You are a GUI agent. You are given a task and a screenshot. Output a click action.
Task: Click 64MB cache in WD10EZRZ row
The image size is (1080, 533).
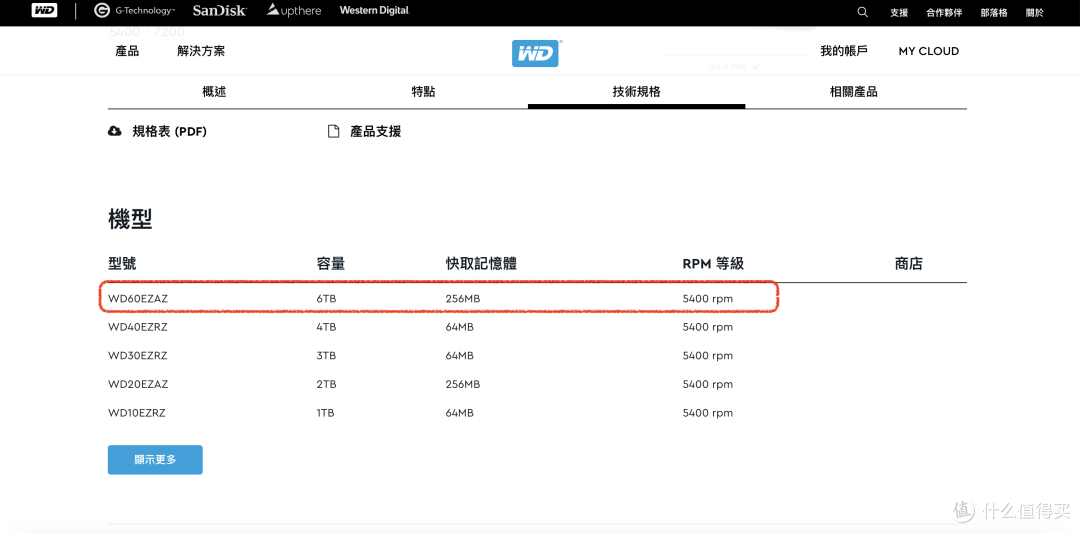459,413
